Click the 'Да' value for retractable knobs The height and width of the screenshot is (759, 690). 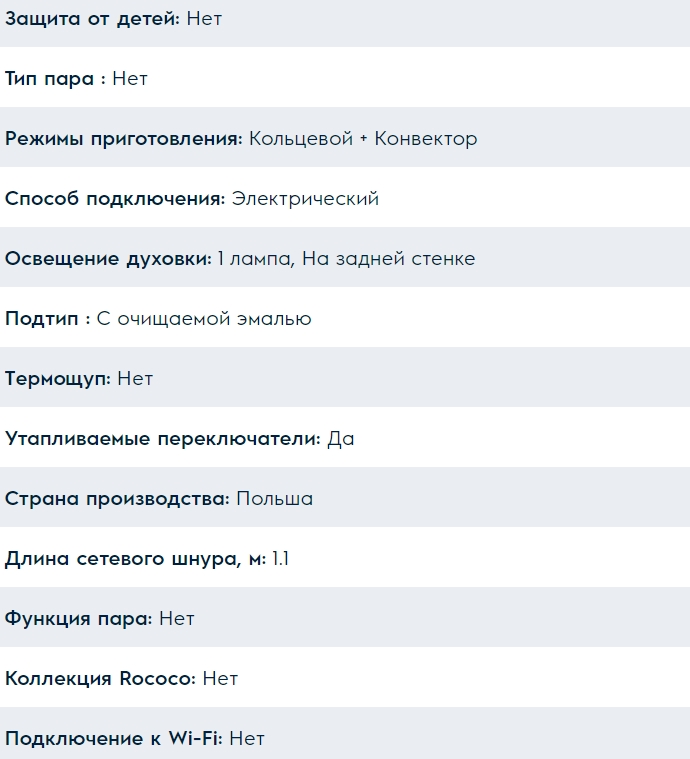tap(341, 439)
